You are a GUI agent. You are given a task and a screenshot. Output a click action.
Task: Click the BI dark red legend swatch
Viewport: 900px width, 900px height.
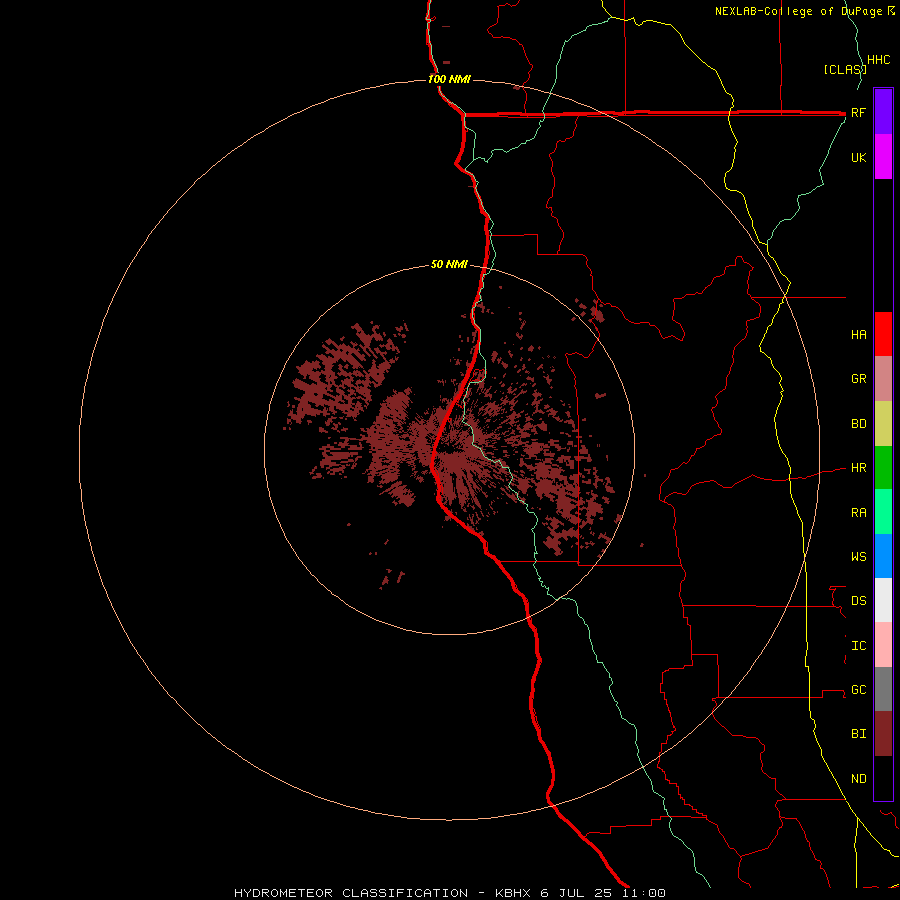click(883, 734)
